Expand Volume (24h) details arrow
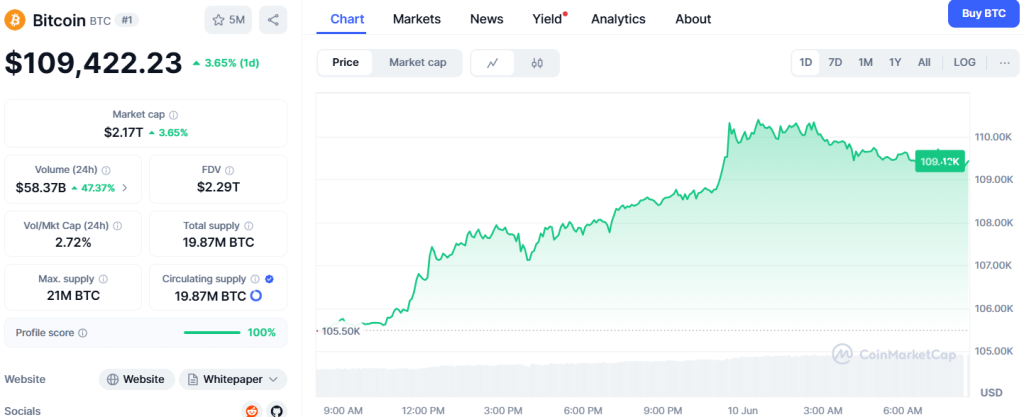The image size is (1024, 417). tap(125, 188)
